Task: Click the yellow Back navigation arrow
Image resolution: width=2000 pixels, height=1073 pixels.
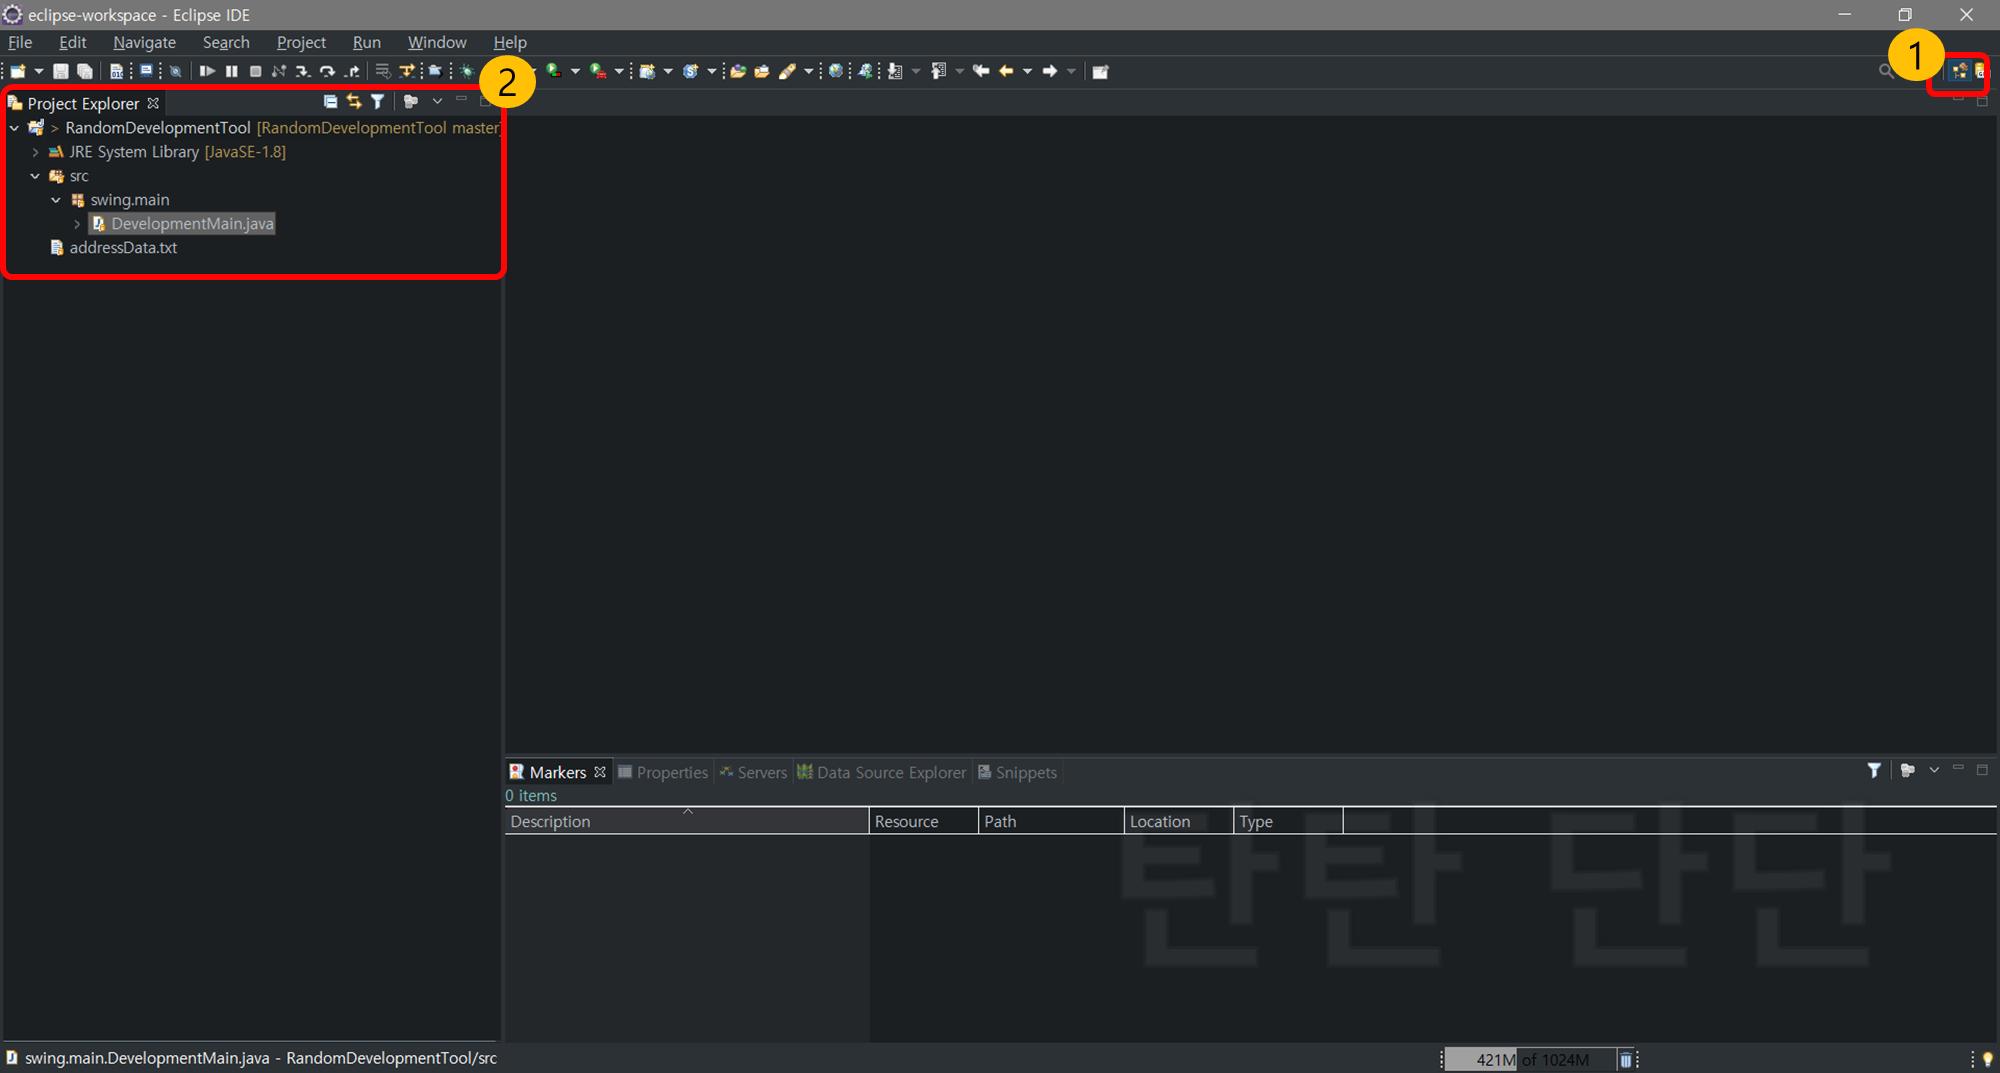Action: tap(1006, 71)
